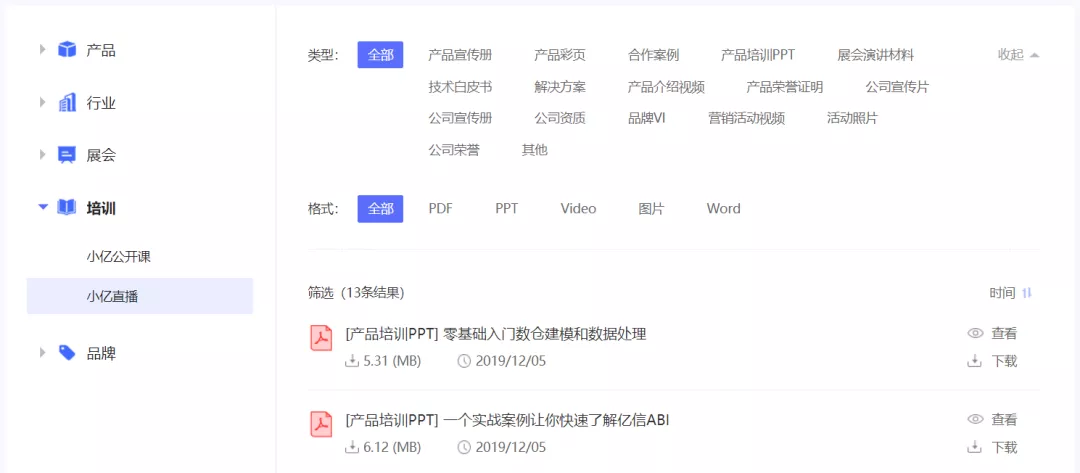Screen dimensions: 1080x473
Task: Click the 品牌 tag icon
Action: (x=67, y=353)
